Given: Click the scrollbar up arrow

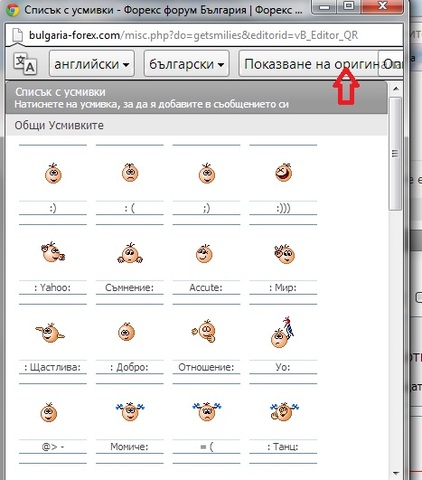Looking at the screenshot, I should point(396,89).
